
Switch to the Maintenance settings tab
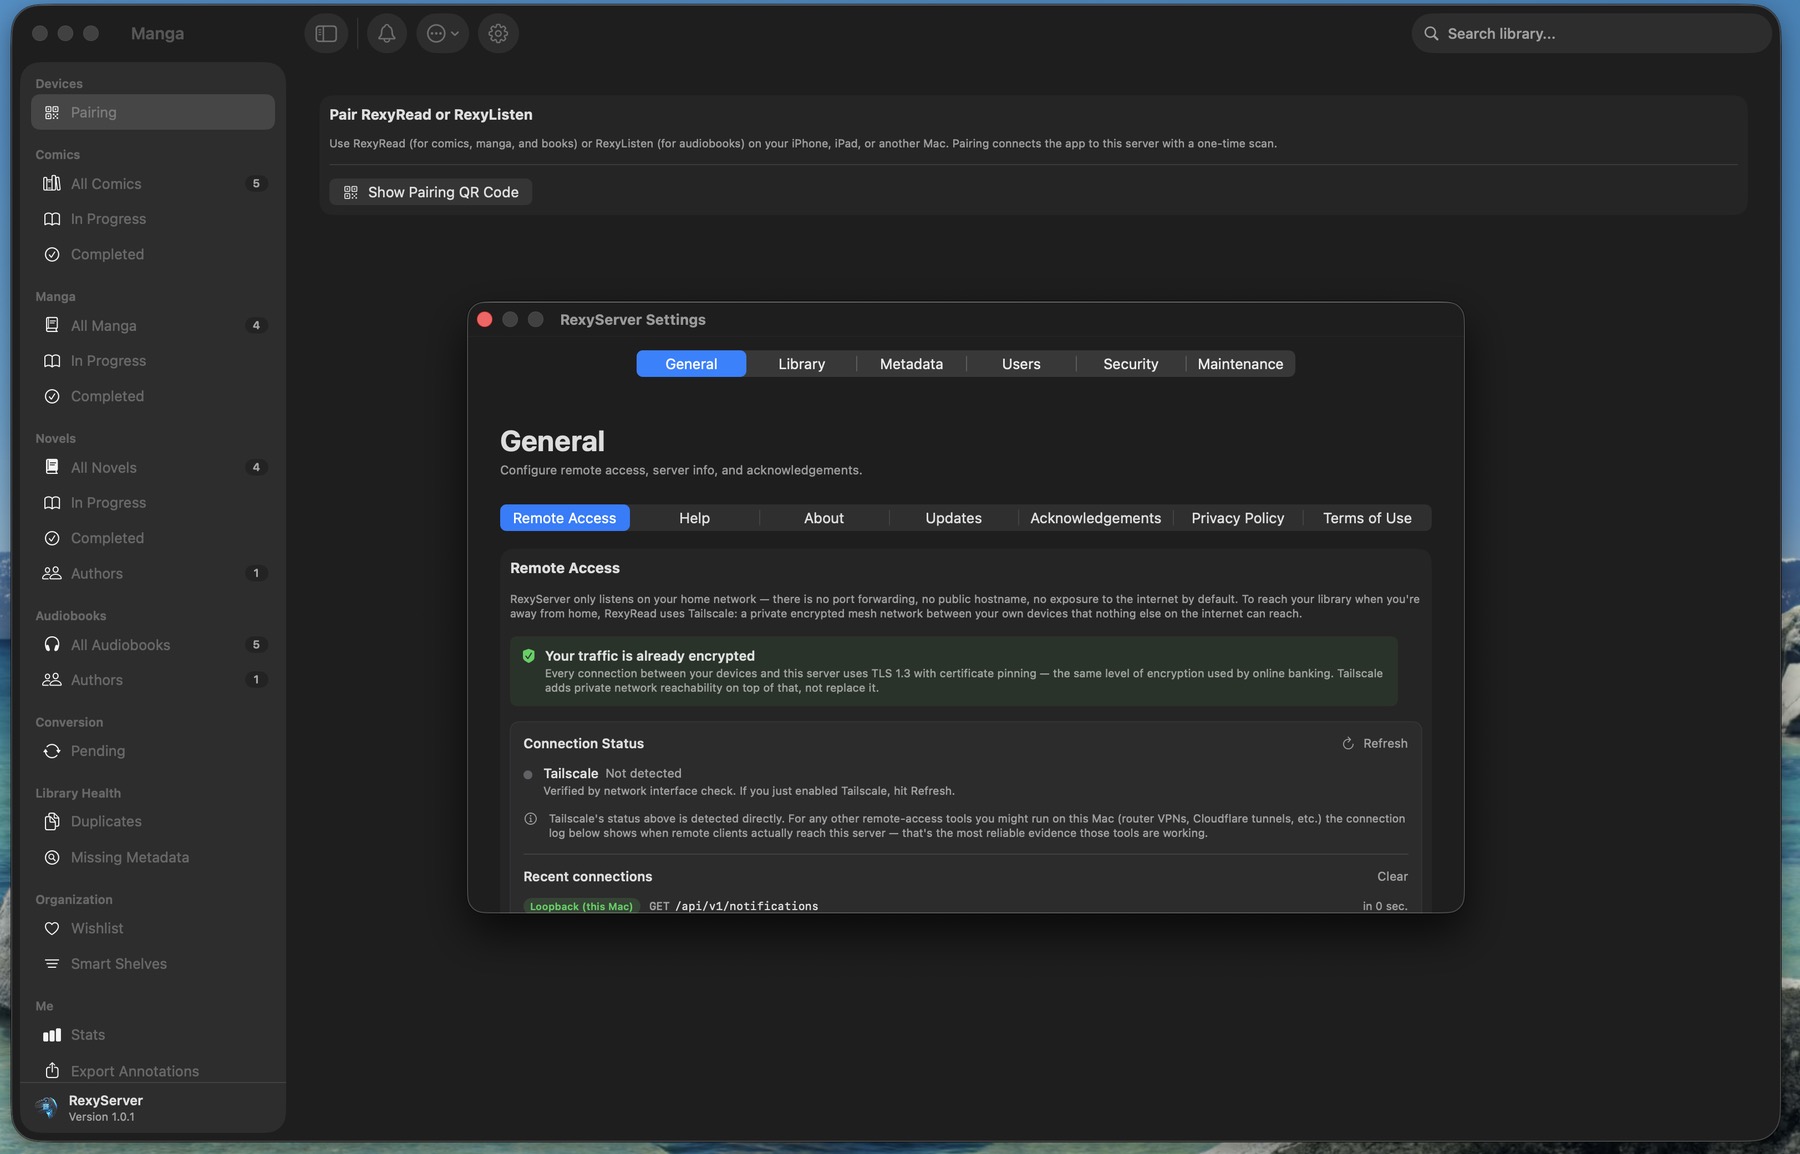[x=1240, y=364]
